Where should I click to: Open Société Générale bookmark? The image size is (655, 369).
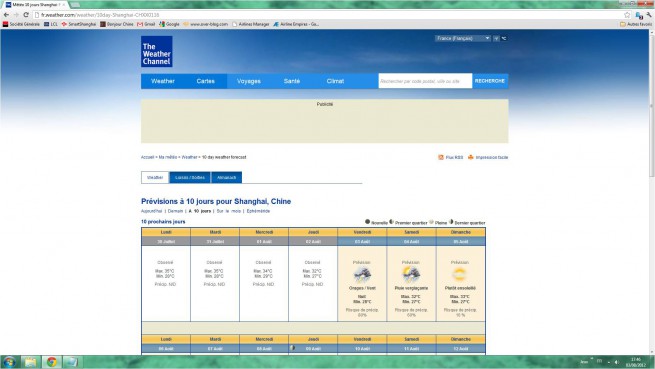21,24
